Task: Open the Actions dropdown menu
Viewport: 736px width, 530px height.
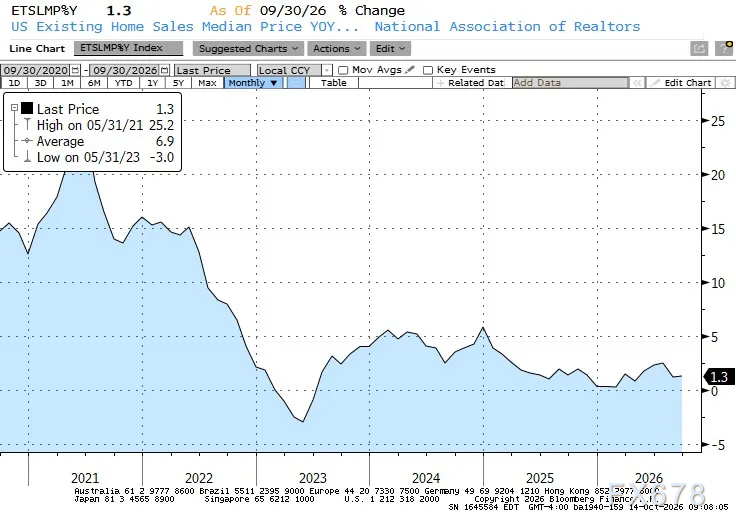Action: (336, 48)
